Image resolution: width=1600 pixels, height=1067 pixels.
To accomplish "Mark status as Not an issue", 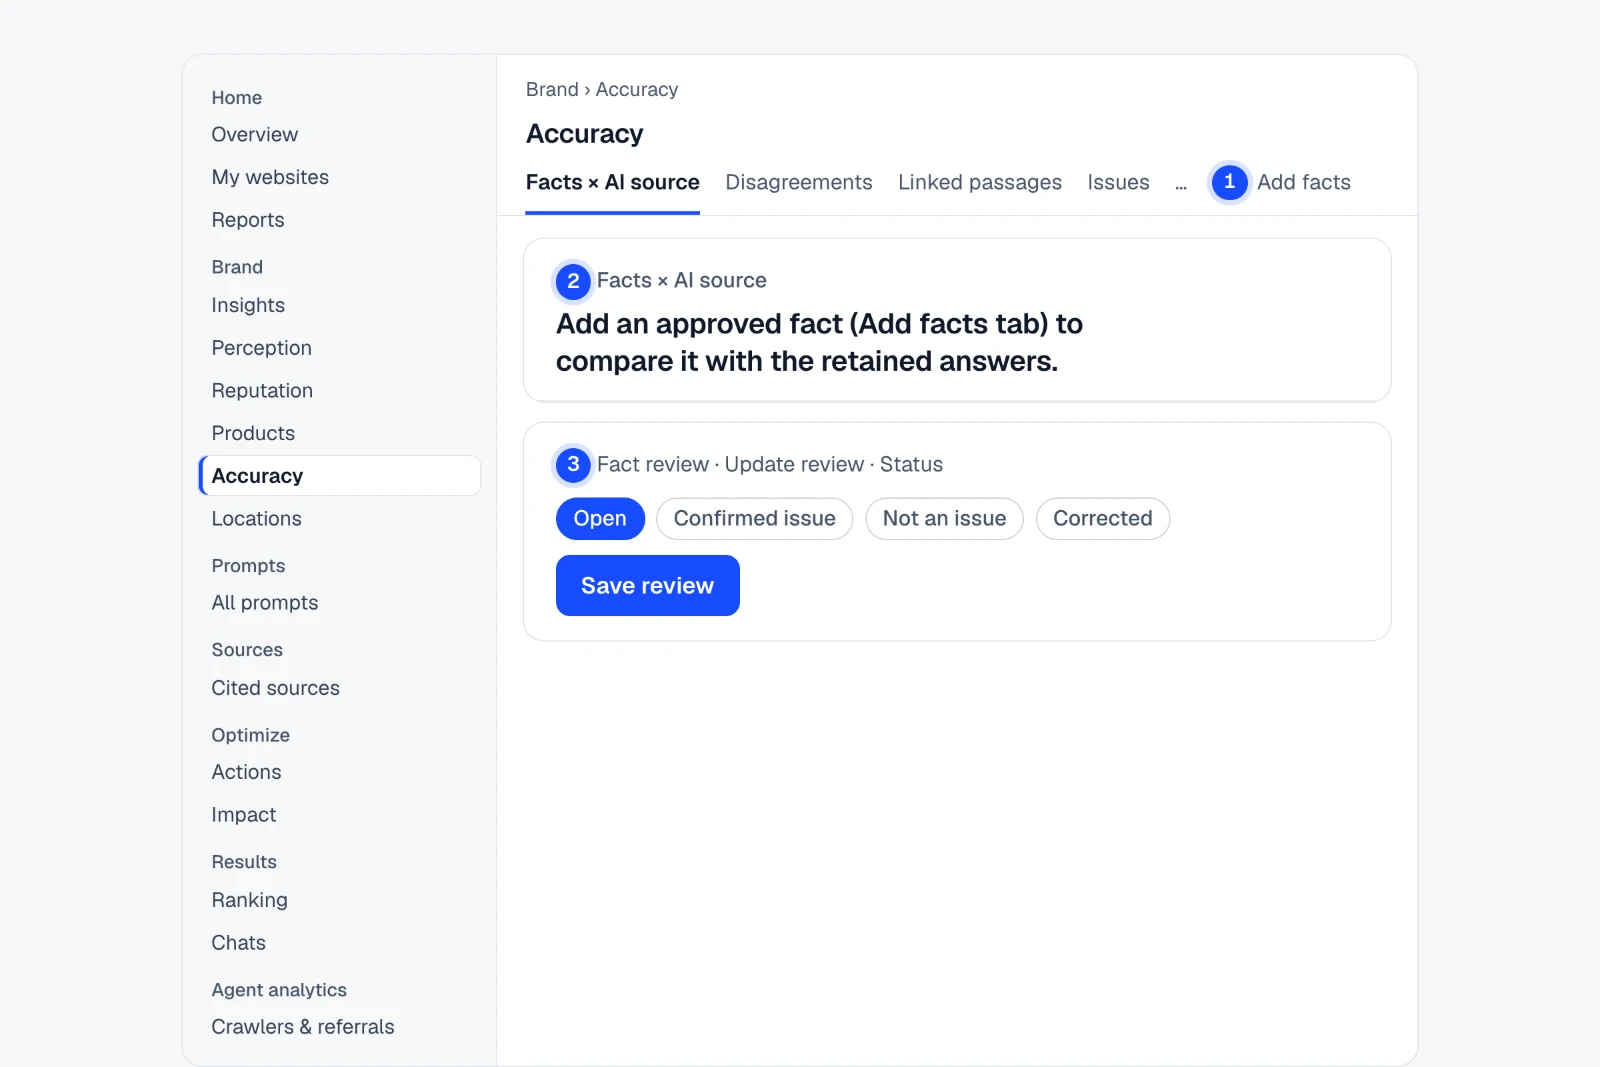I will (x=944, y=519).
